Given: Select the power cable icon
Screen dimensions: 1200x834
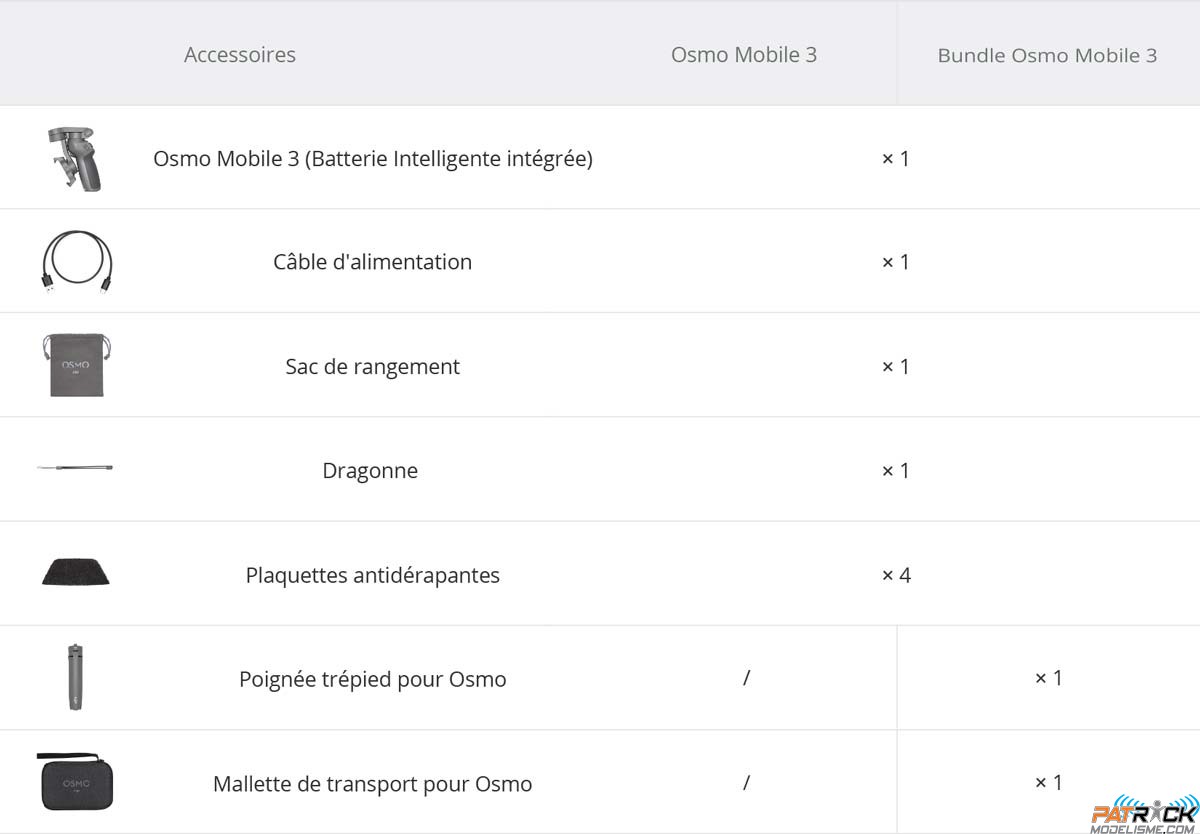Looking at the screenshot, I should tap(76, 262).
